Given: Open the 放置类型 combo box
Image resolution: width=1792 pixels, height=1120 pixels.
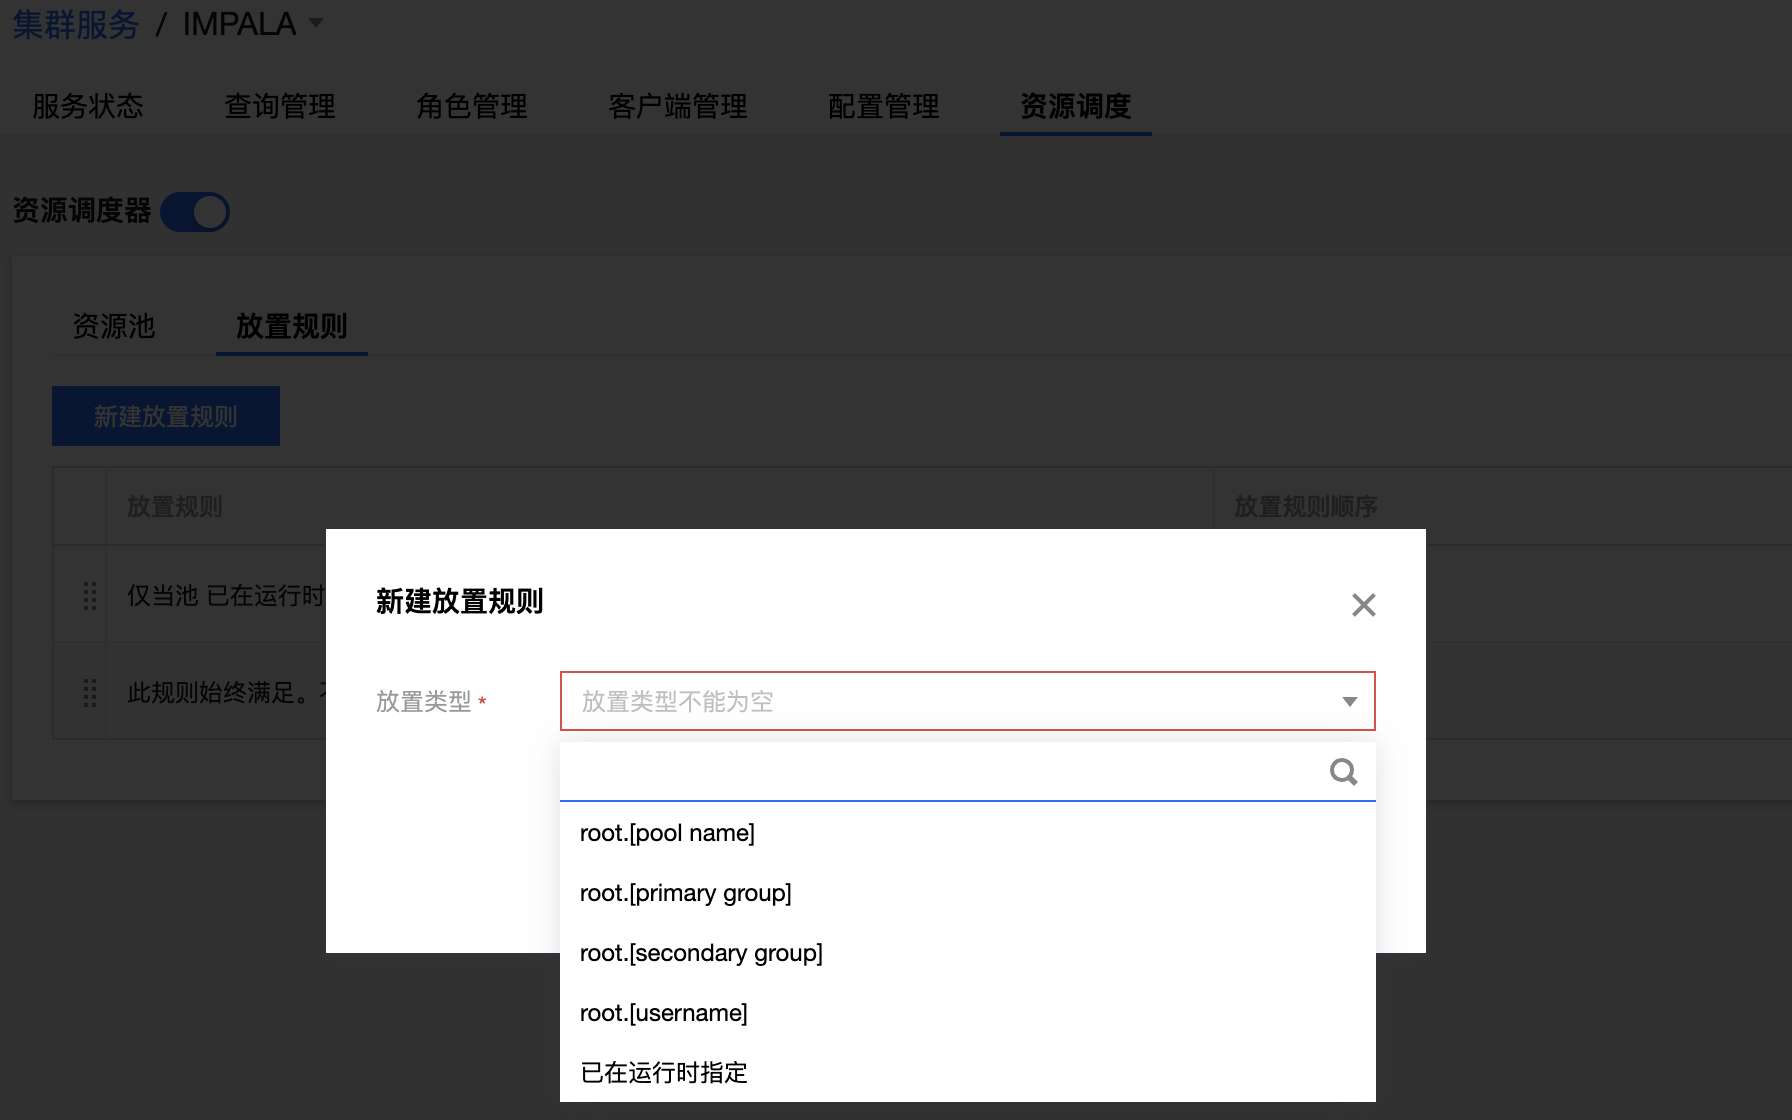Looking at the screenshot, I should click(x=950, y=702).
